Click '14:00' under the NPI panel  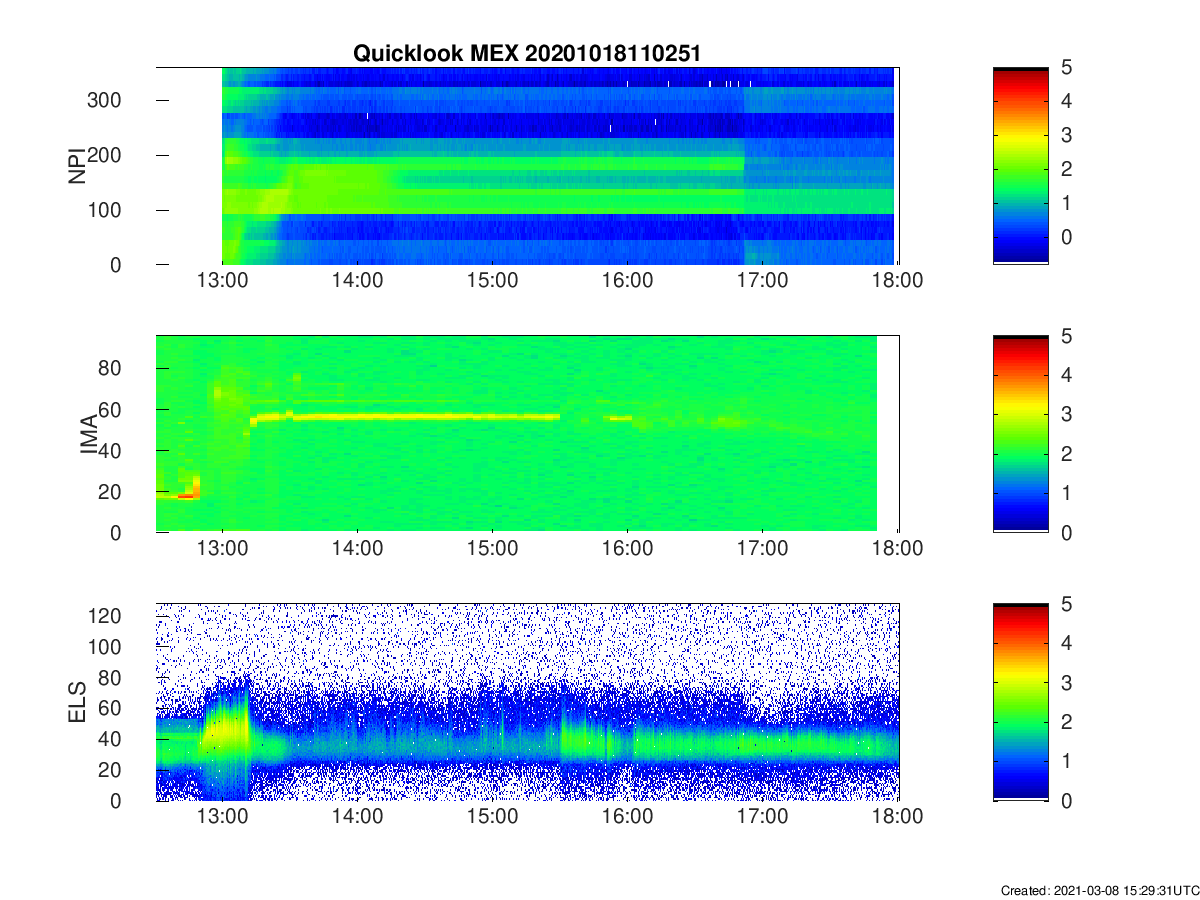pos(357,281)
